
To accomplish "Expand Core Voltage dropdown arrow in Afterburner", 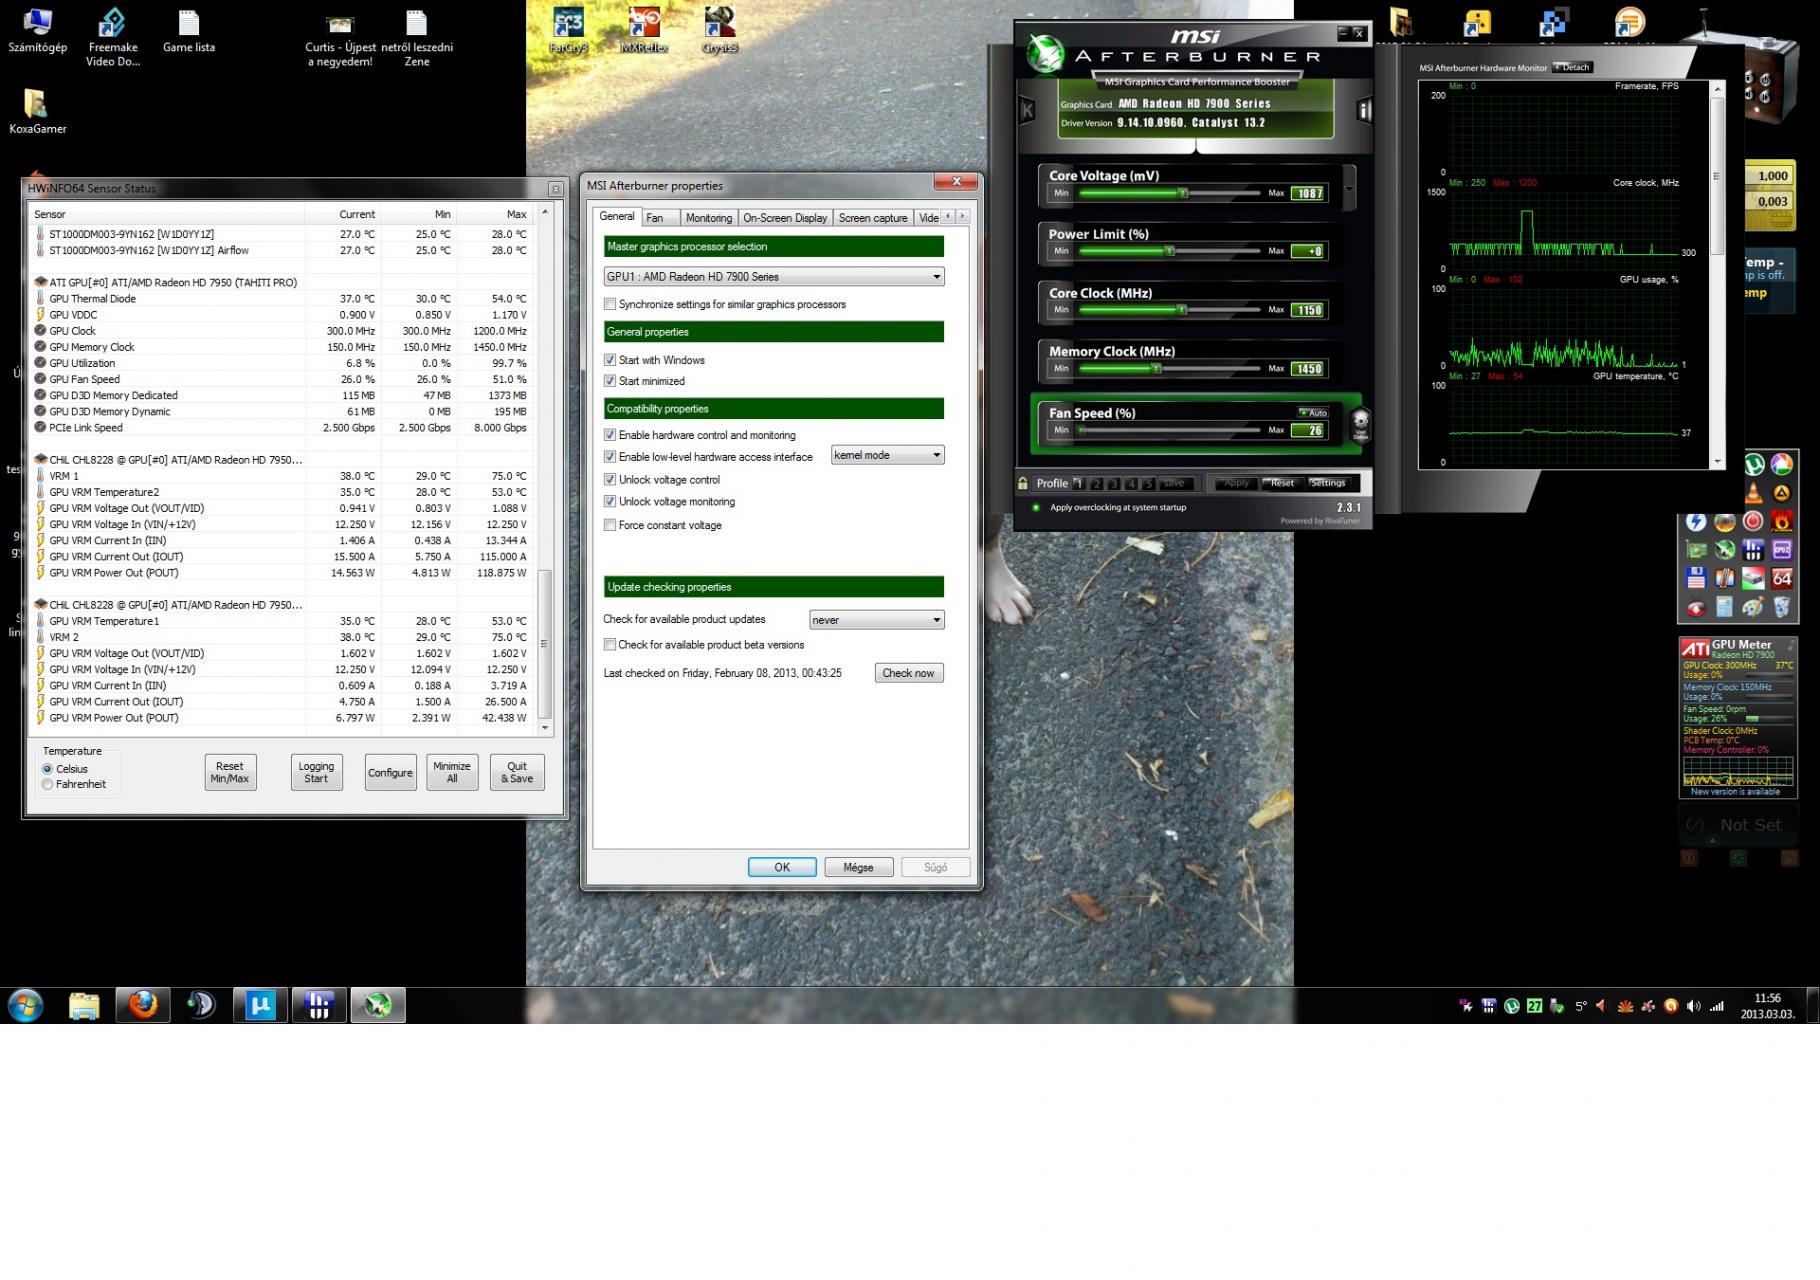I will pyautogui.click(x=1349, y=189).
